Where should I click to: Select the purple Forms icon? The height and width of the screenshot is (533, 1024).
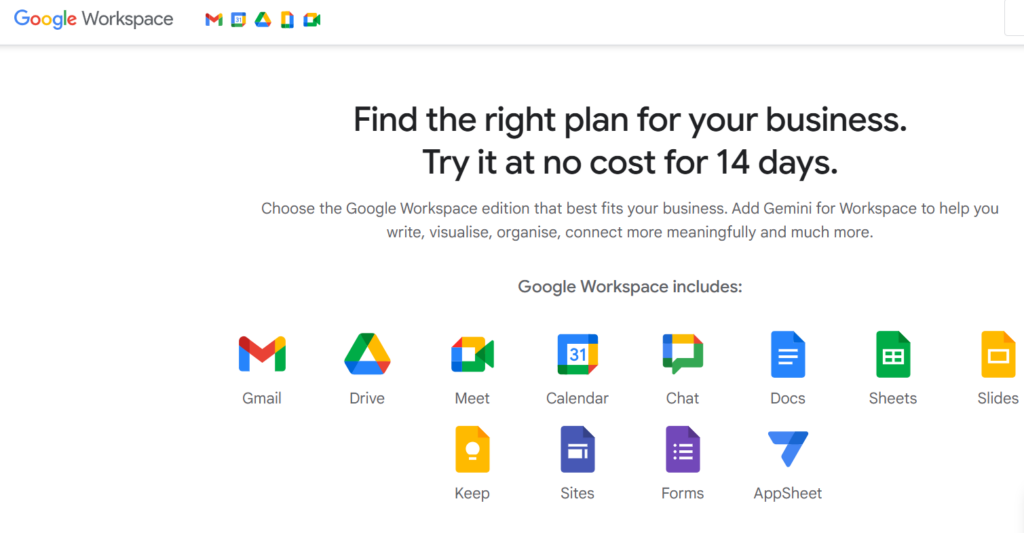click(682, 449)
